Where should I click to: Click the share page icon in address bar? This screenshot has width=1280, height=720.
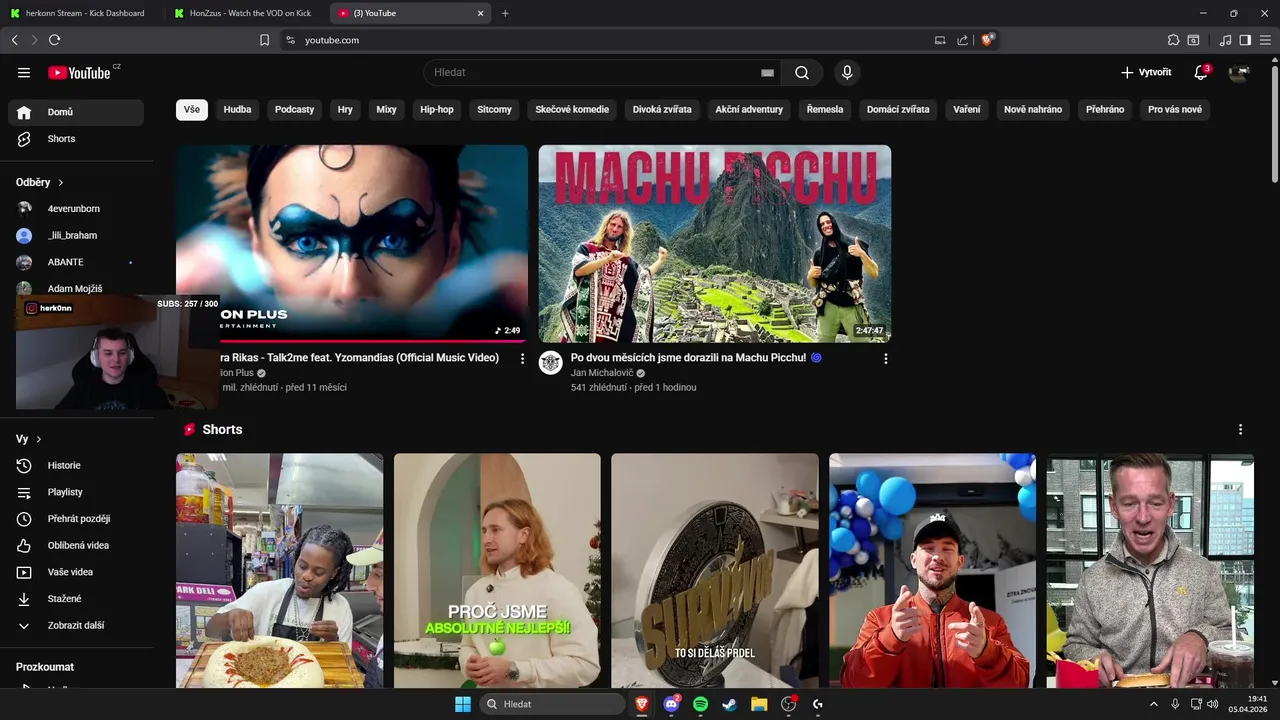[x=962, y=40]
